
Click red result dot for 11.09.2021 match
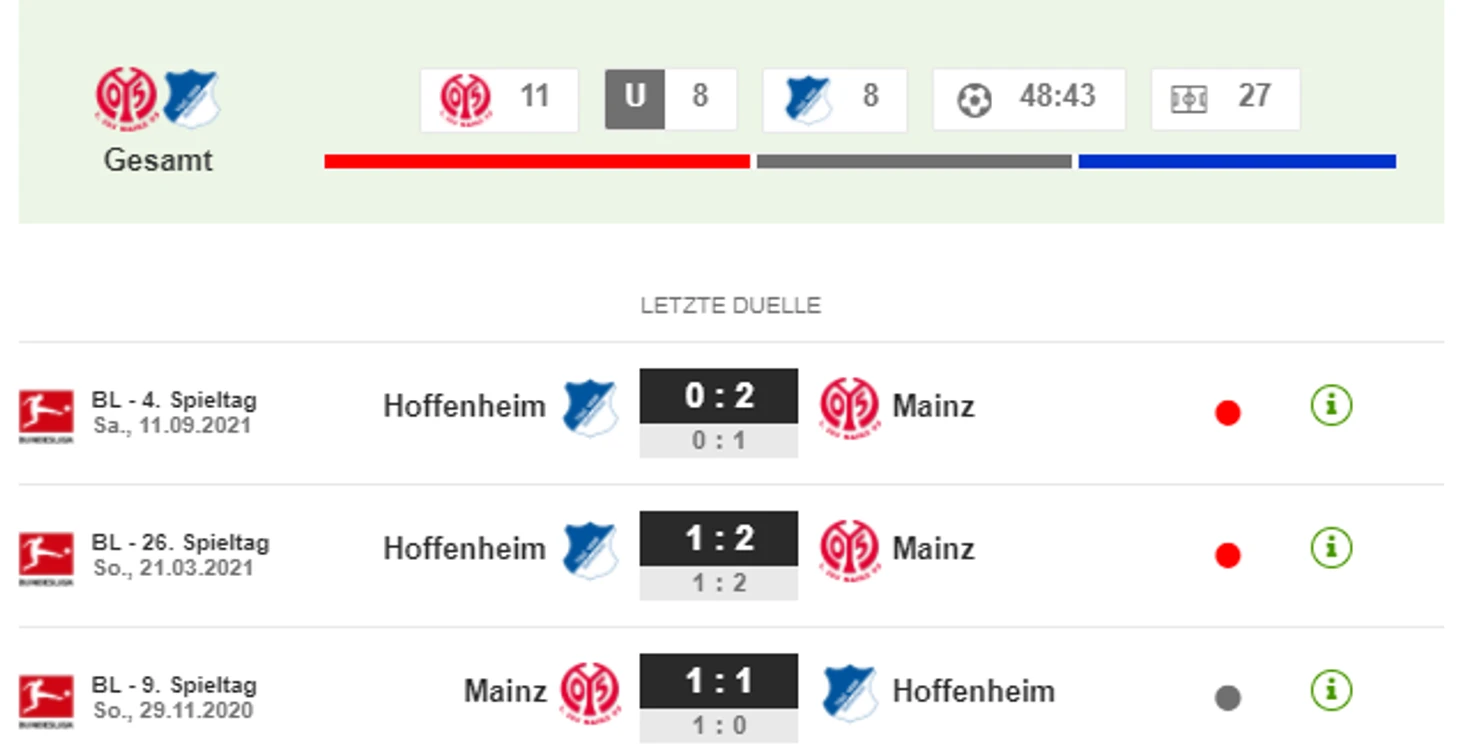point(1228,412)
